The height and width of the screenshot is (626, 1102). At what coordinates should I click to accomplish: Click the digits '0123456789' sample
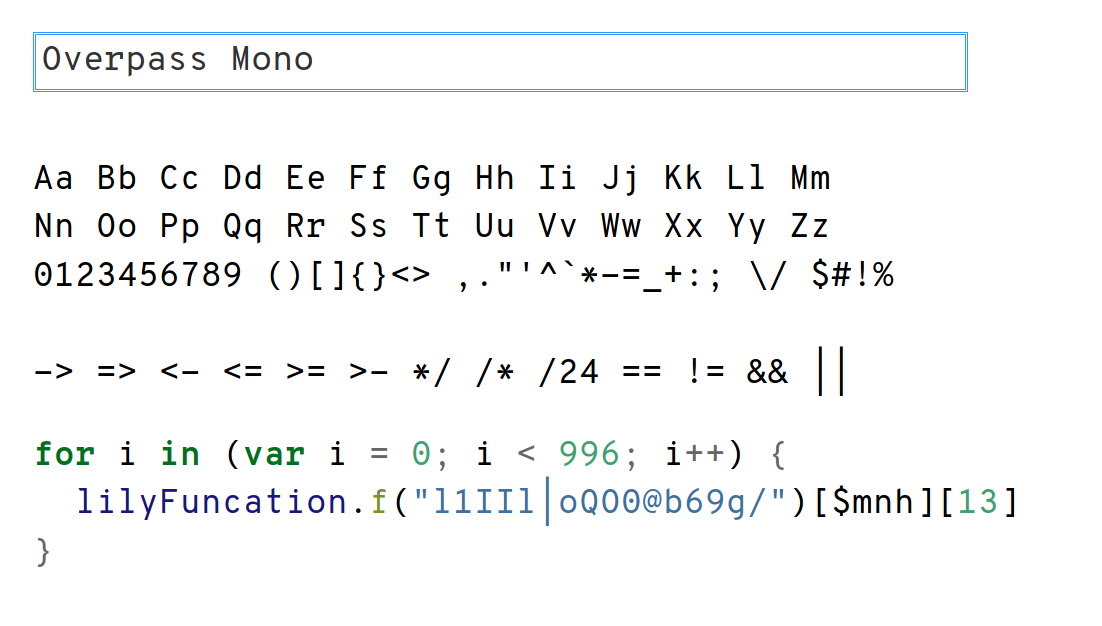(x=138, y=275)
